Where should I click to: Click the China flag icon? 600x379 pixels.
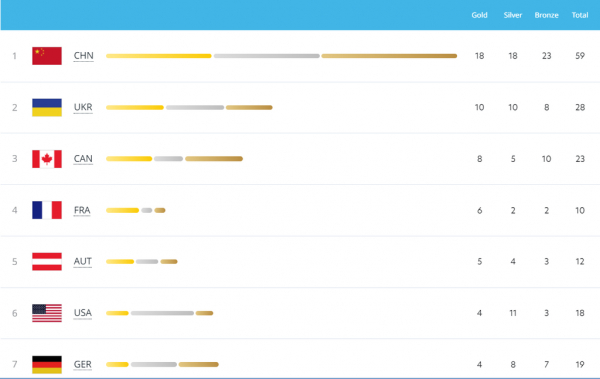pyautogui.click(x=47, y=56)
